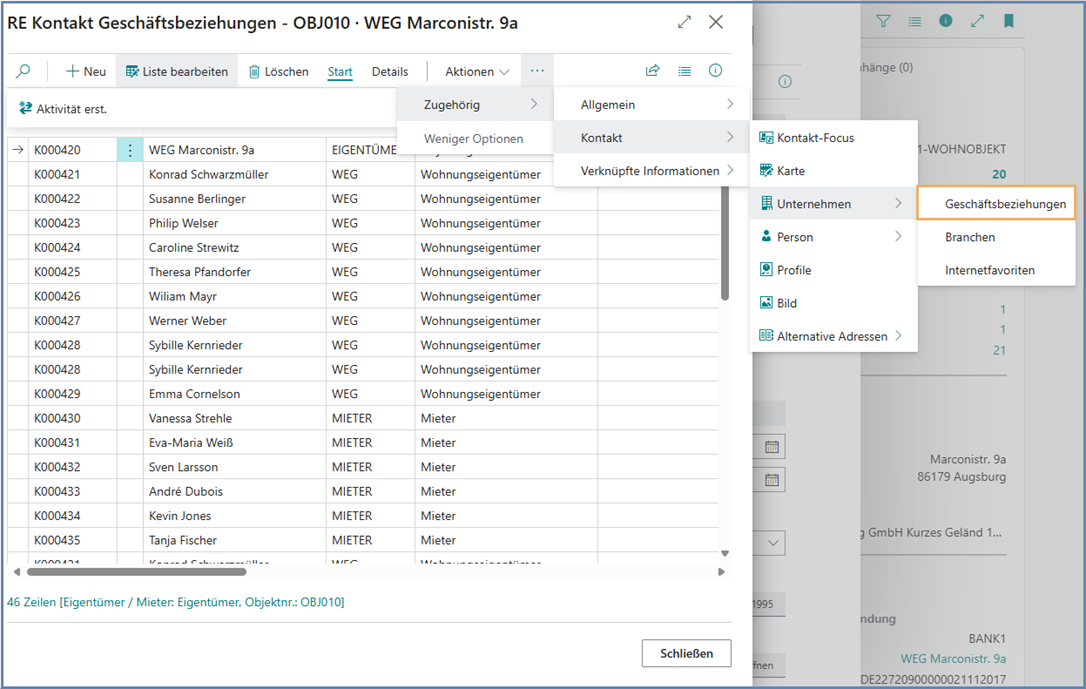
Task: Click the search magnifier icon in toolbar
Action: (23, 71)
